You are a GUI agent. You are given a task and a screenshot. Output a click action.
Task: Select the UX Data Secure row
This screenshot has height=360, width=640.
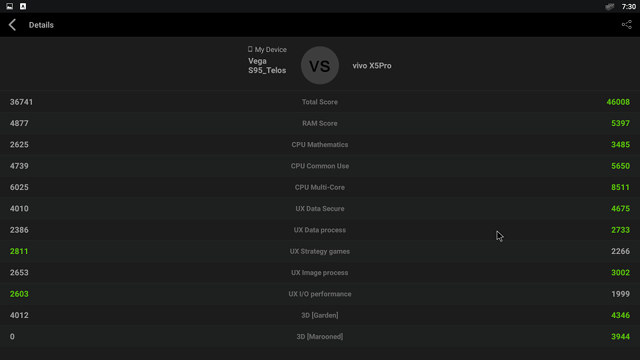pyautogui.click(x=320, y=209)
